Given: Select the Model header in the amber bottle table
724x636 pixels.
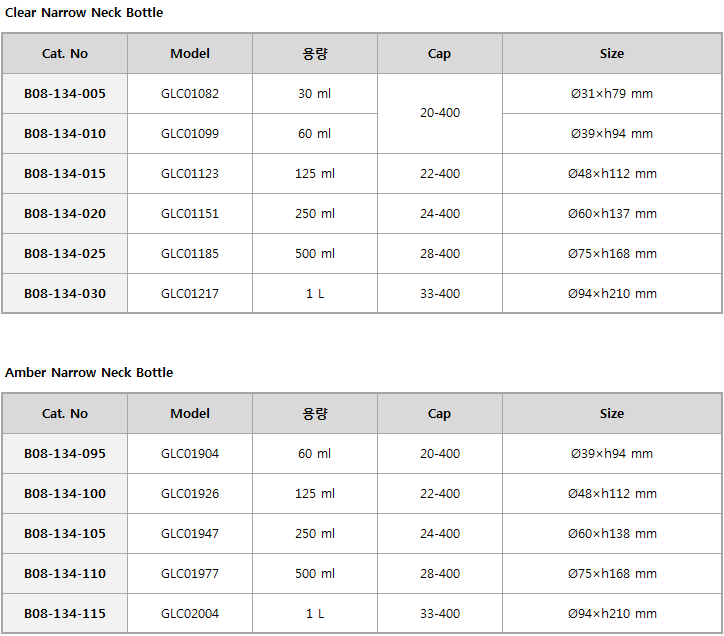Looking at the screenshot, I should pyautogui.click(x=190, y=413).
